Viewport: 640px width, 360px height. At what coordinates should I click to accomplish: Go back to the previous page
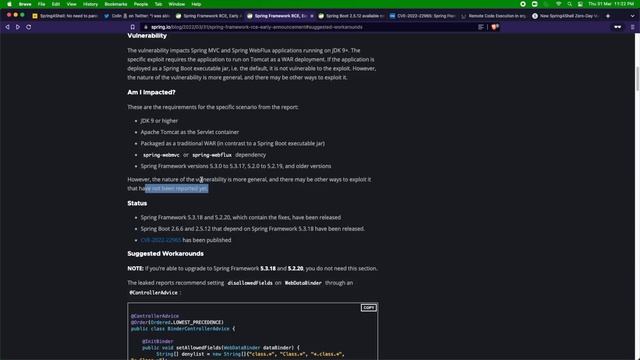tap(7, 27)
